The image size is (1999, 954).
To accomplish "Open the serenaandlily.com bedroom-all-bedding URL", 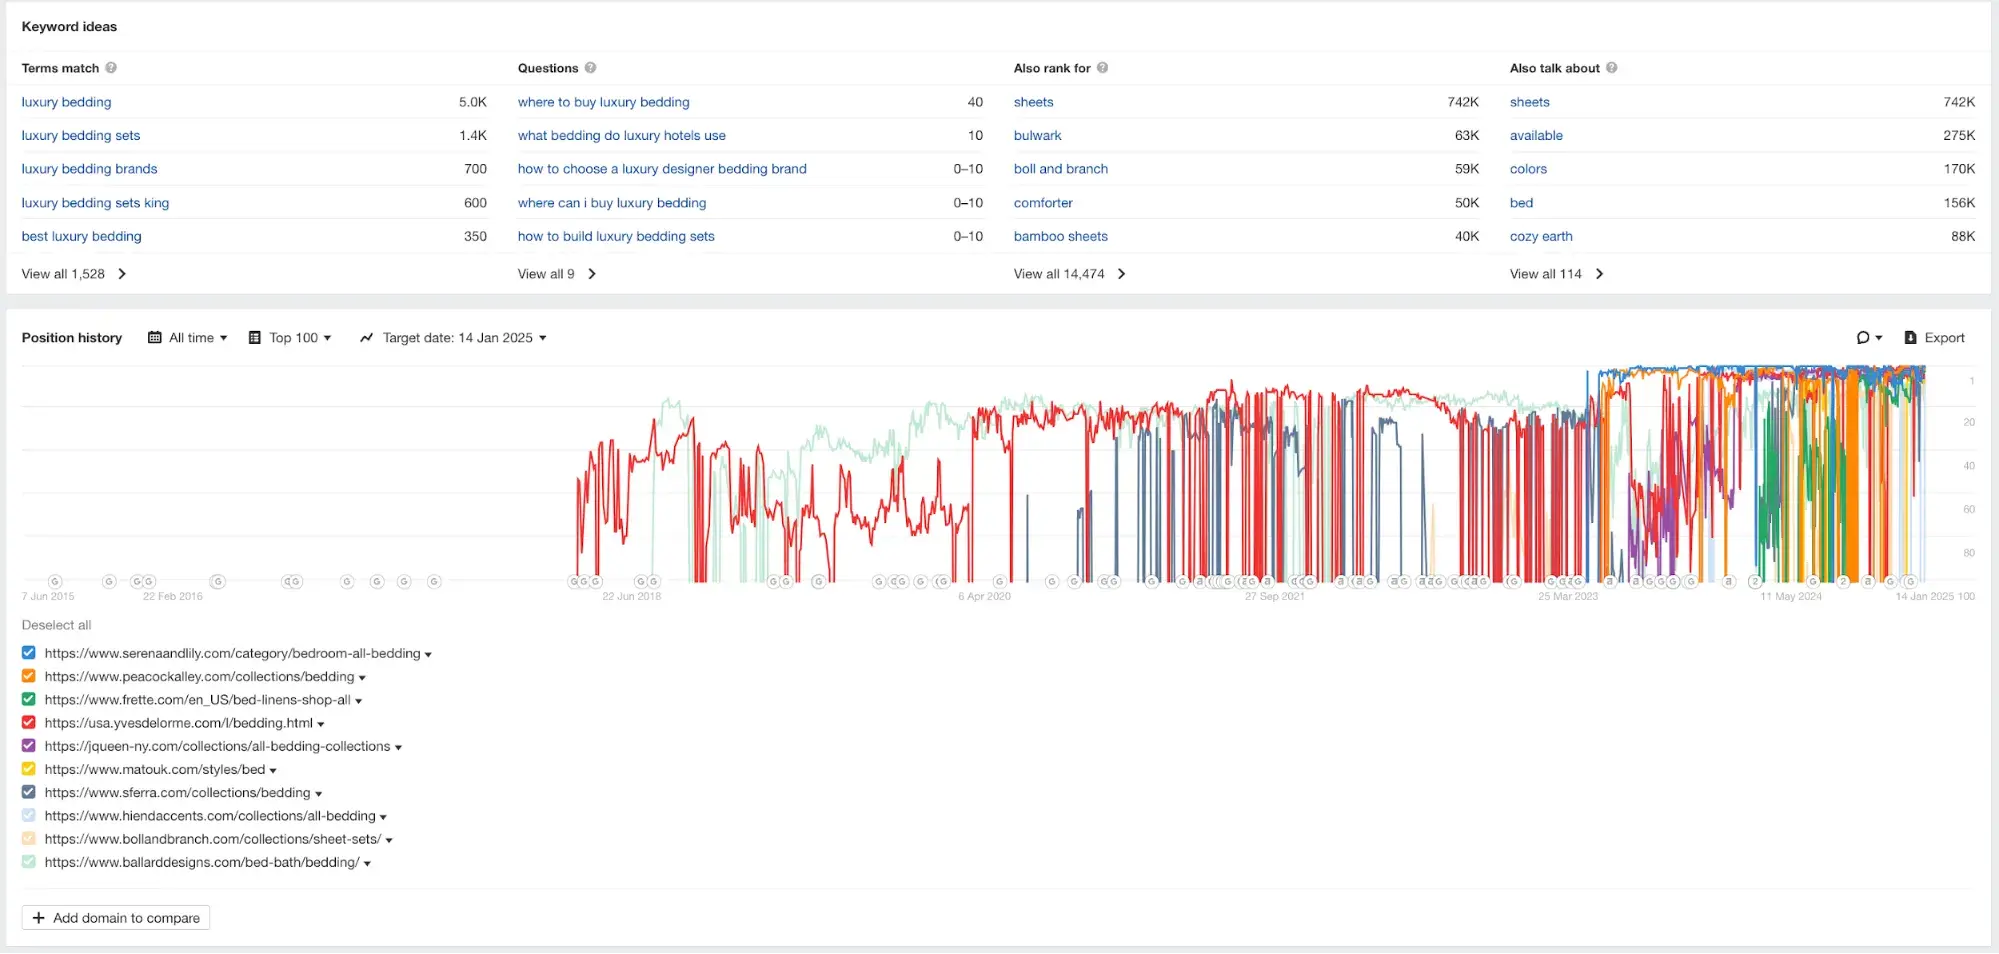I will 232,653.
